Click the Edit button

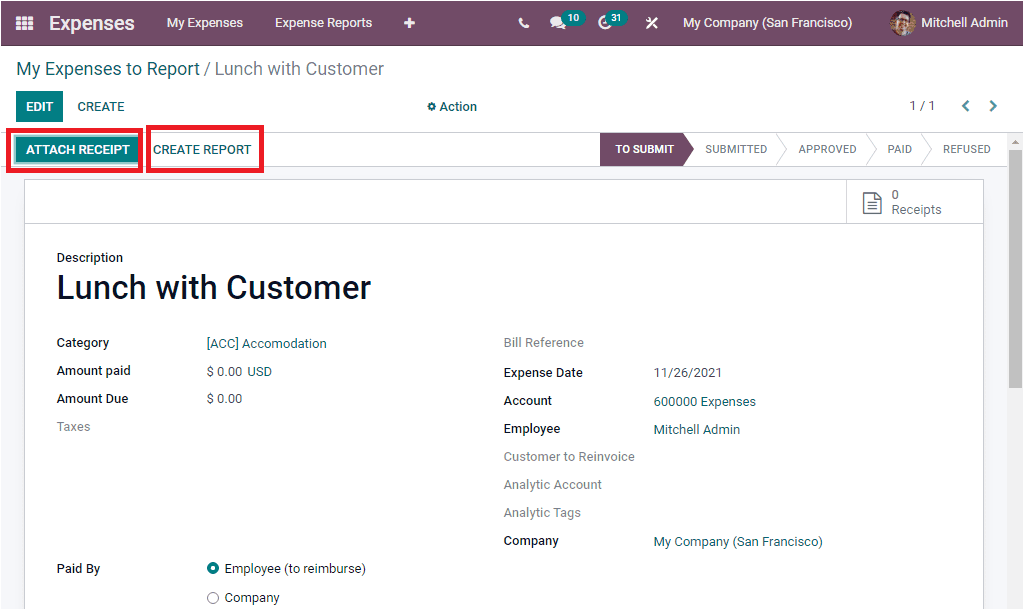coord(39,107)
